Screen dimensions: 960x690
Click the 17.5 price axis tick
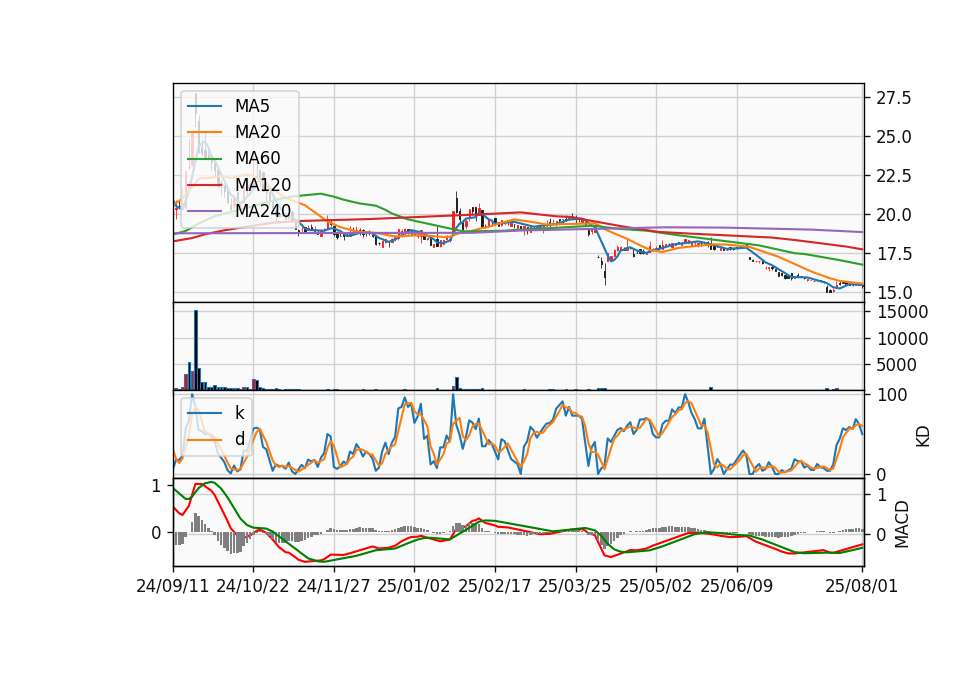point(893,254)
